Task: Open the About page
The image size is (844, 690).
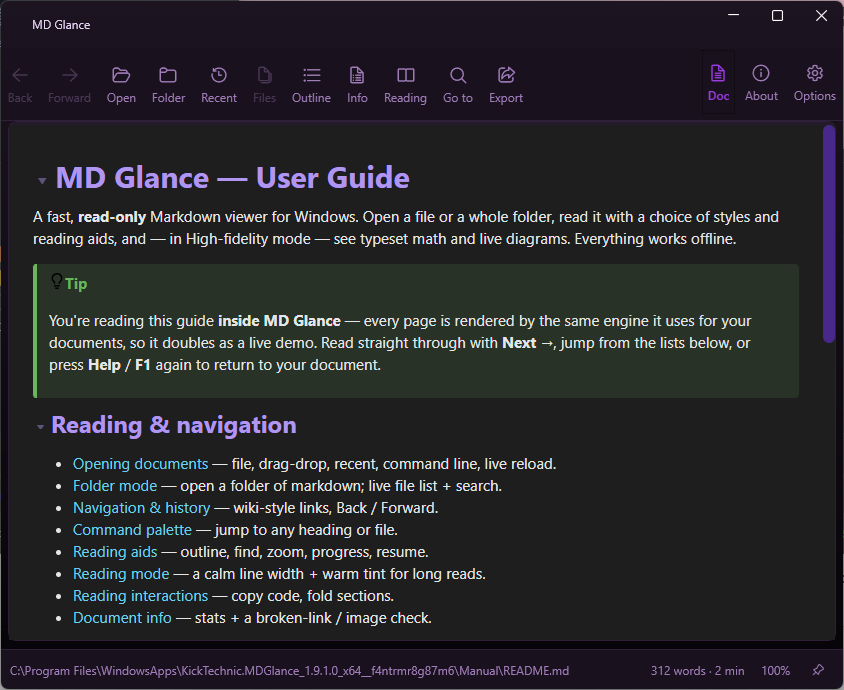Action: tap(761, 82)
